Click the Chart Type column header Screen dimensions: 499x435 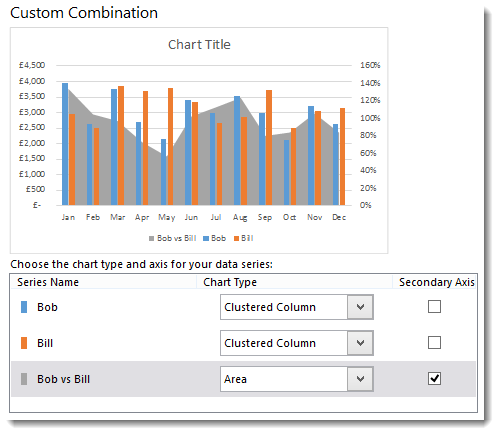pos(230,282)
